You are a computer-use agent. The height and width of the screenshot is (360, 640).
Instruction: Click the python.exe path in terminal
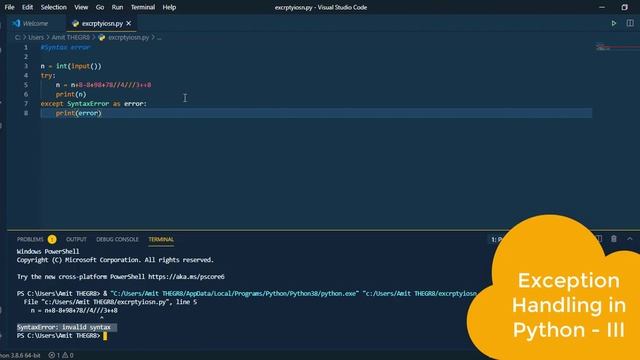235,293
